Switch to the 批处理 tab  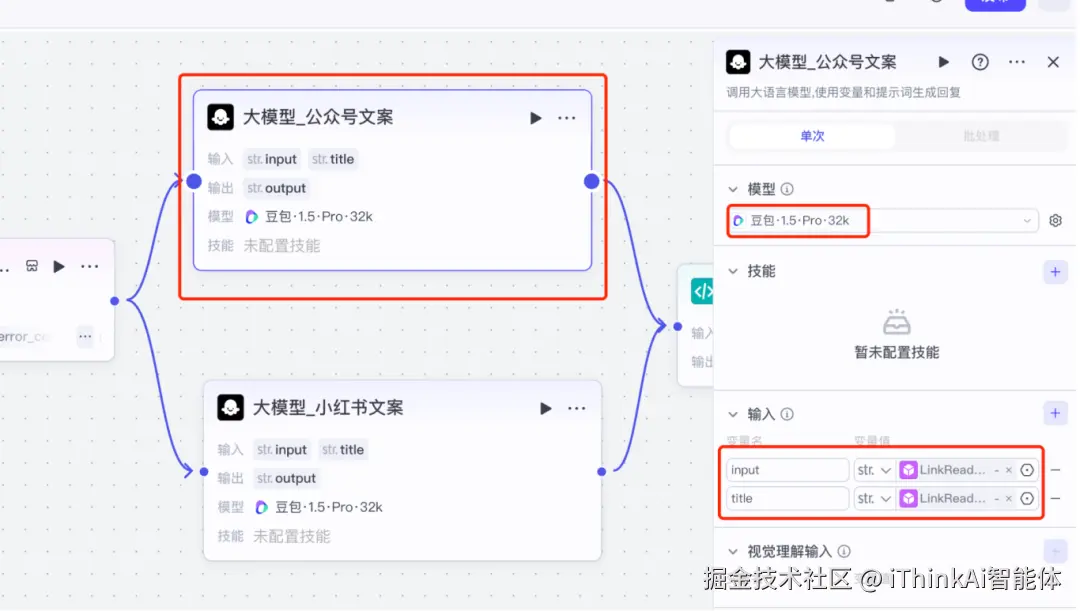981,134
